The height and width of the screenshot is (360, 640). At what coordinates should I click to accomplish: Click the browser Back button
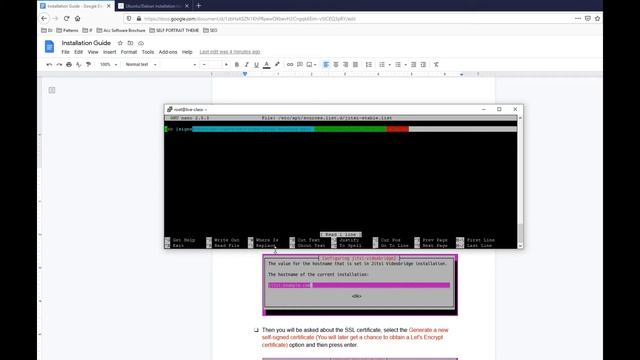(44, 18)
